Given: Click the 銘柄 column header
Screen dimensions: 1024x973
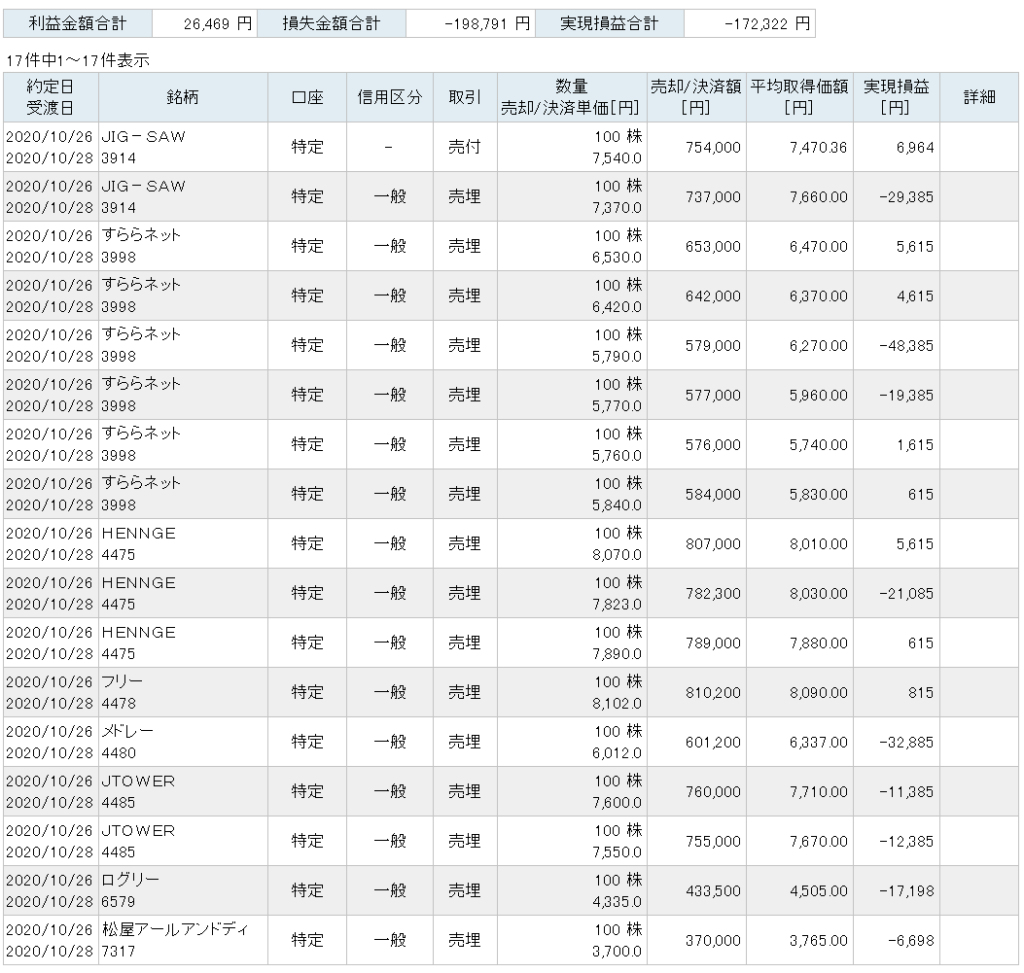Looking at the screenshot, I should 183,97.
